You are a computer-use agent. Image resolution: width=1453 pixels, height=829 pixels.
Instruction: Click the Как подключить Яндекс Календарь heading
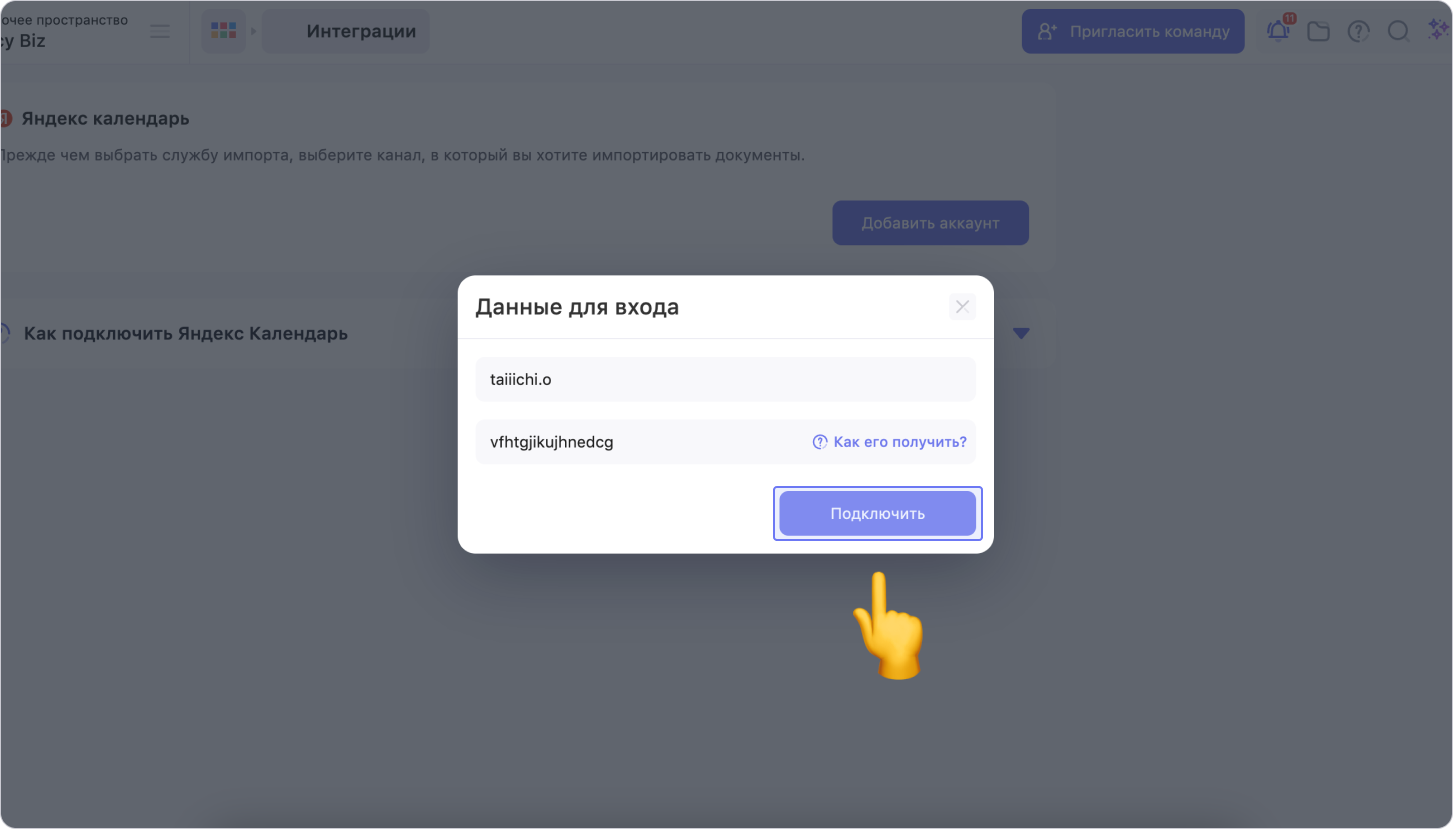pyautogui.click(x=186, y=333)
